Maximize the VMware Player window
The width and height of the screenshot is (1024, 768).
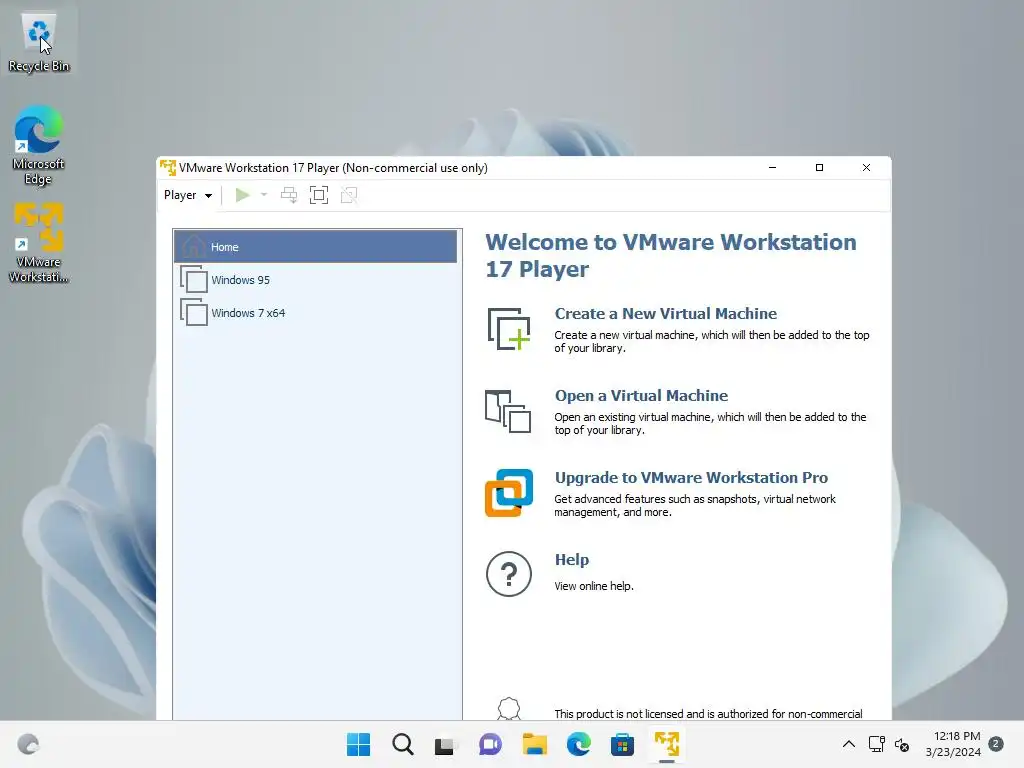tap(820, 168)
